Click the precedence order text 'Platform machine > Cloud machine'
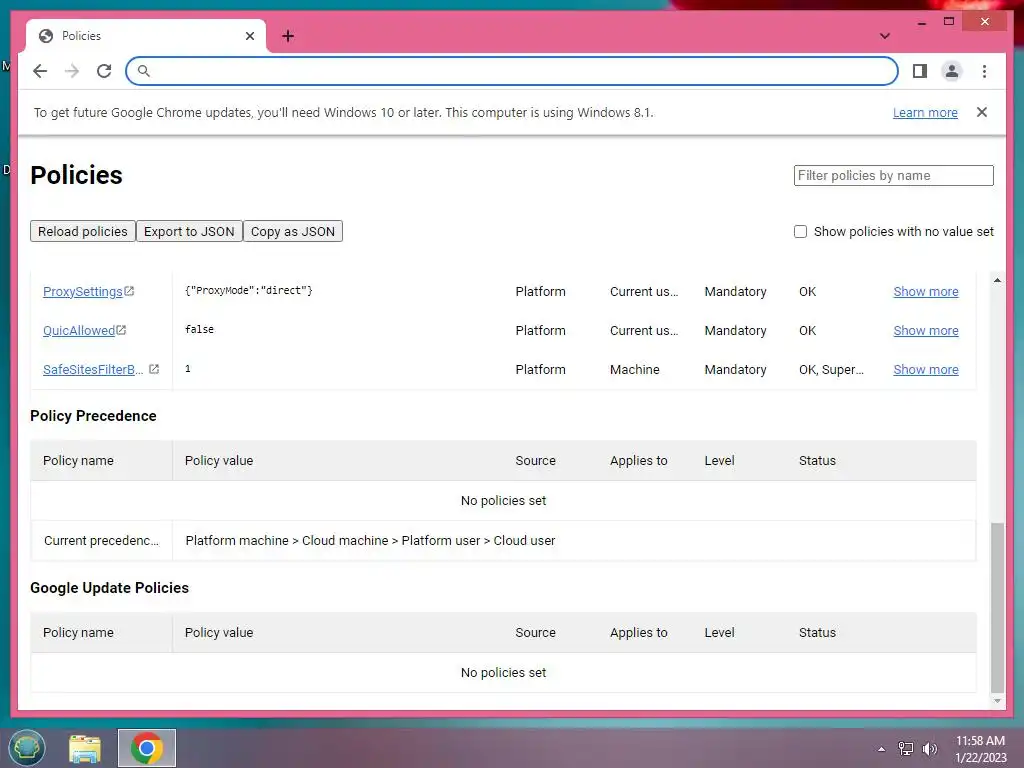The image size is (1024, 768). tap(287, 541)
